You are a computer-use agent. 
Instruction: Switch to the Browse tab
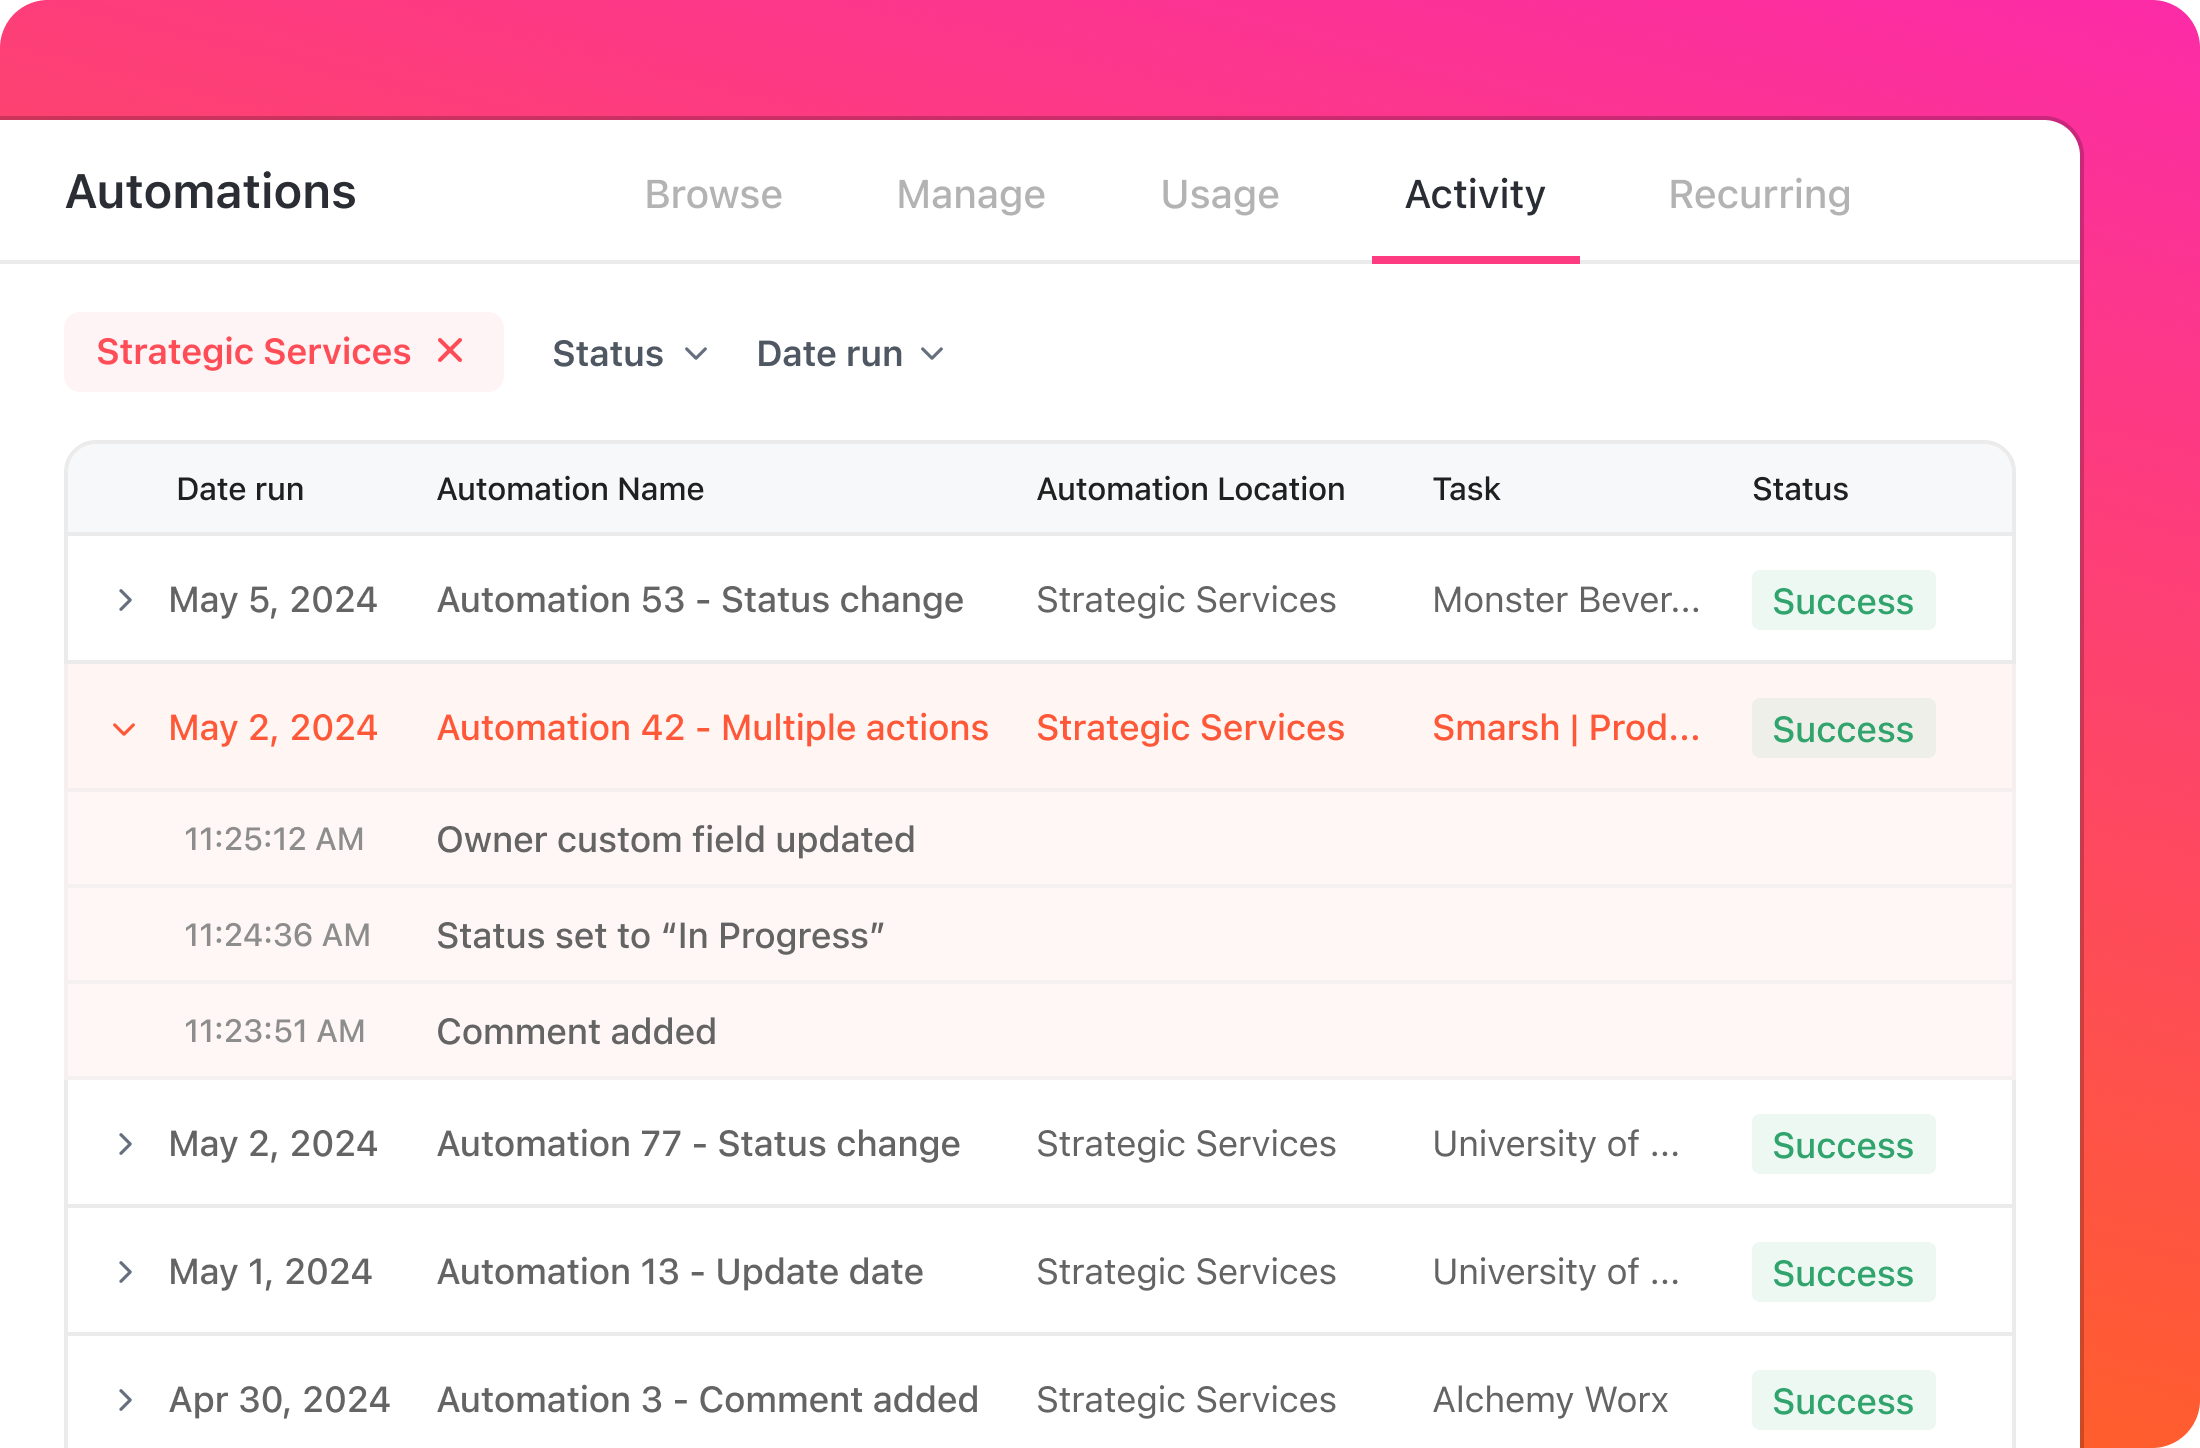713,193
